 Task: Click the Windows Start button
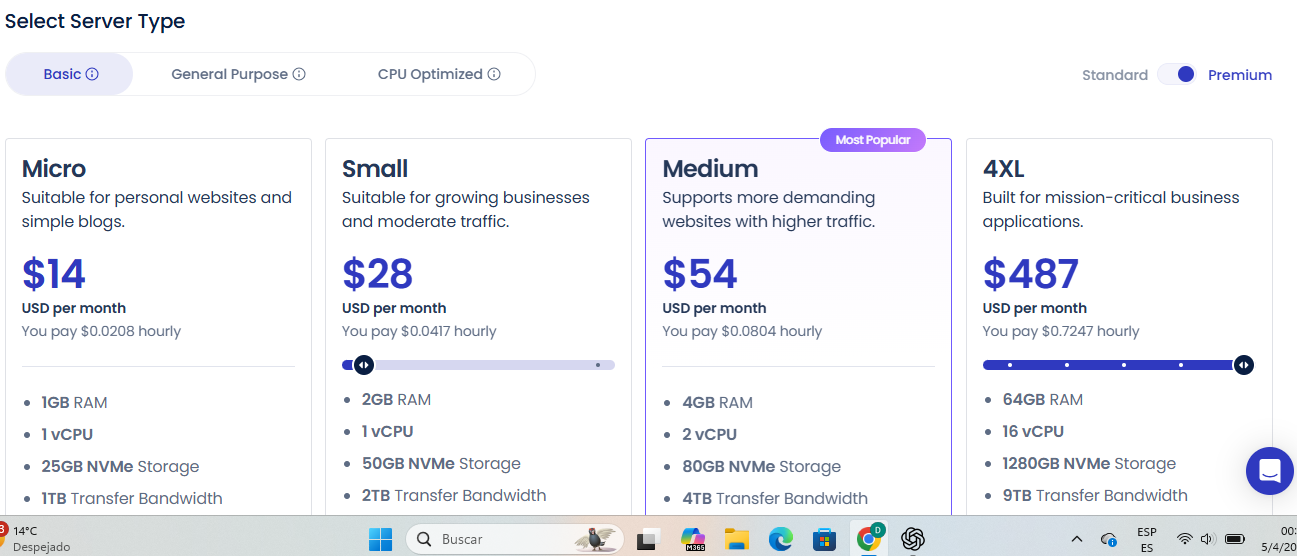coord(380,539)
